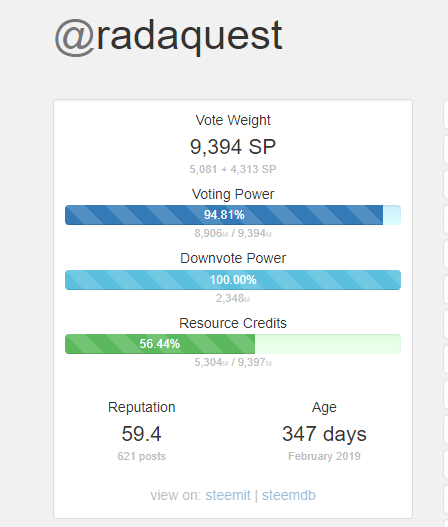The width and height of the screenshot is (448, 527).
Task: Click the Downvote Power label
Action: coord(233,258)
